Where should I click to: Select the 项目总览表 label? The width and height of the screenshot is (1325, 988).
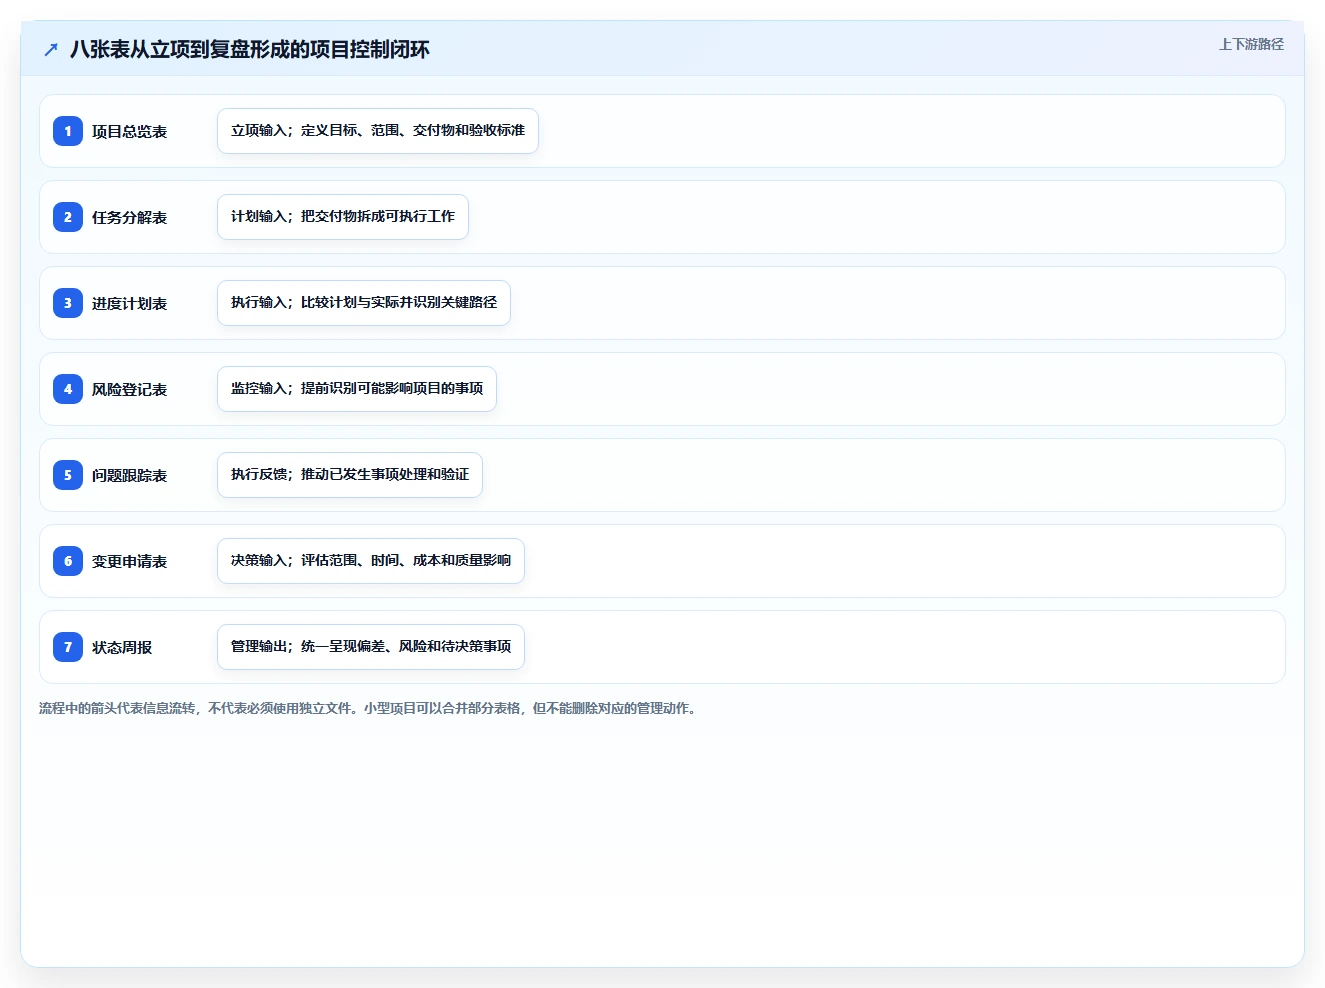[x=130, y=131]
